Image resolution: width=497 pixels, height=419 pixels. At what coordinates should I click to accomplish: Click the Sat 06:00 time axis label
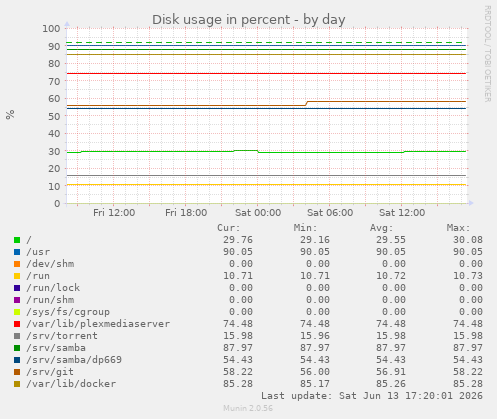[330, 213]
